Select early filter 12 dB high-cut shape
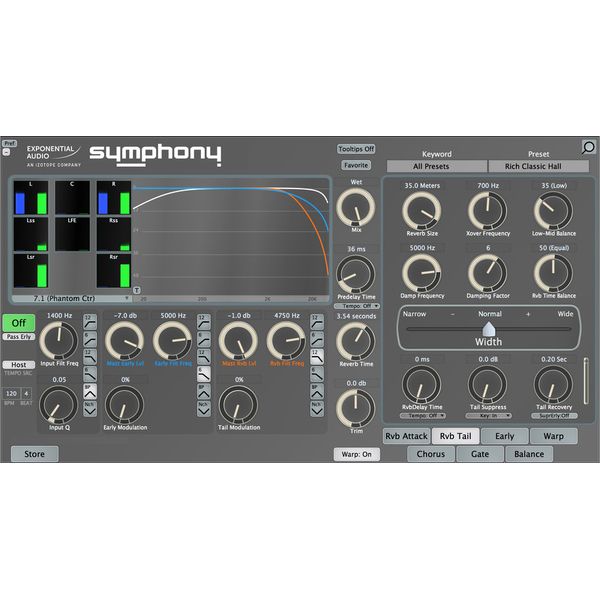This screenshot has height=600, width=600. [204, 357]
